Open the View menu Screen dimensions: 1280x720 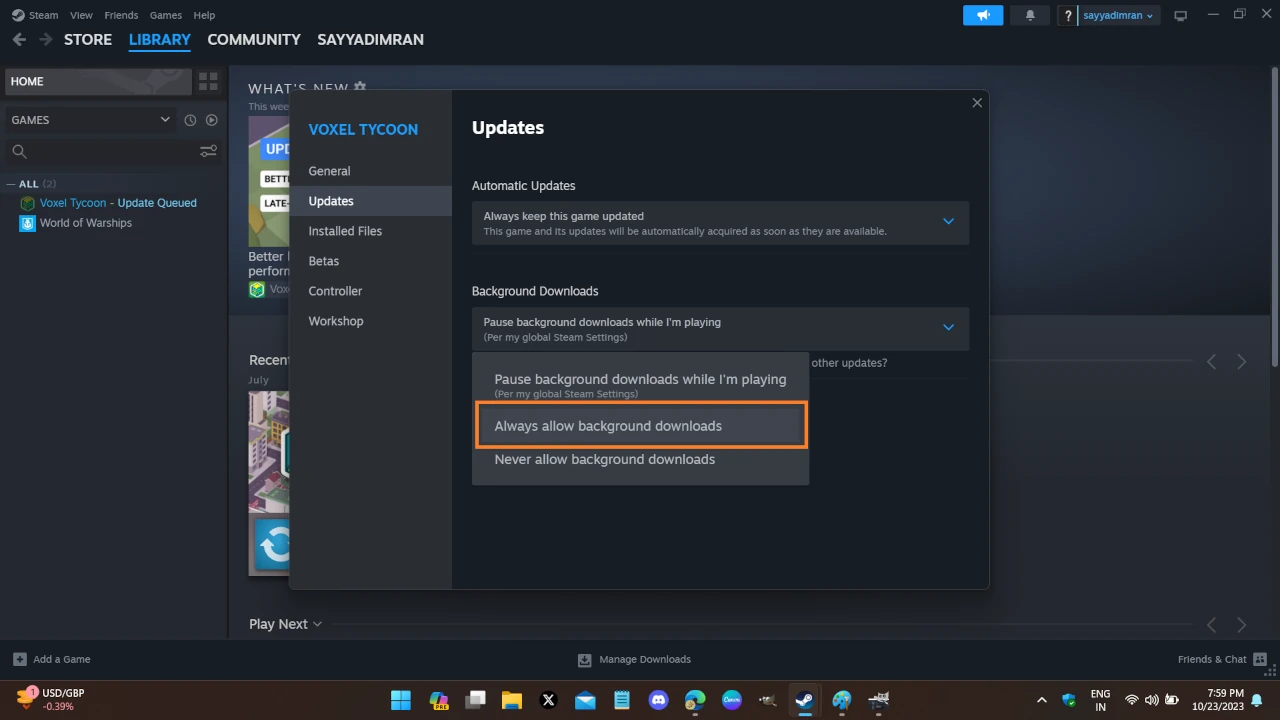point(81,15)
